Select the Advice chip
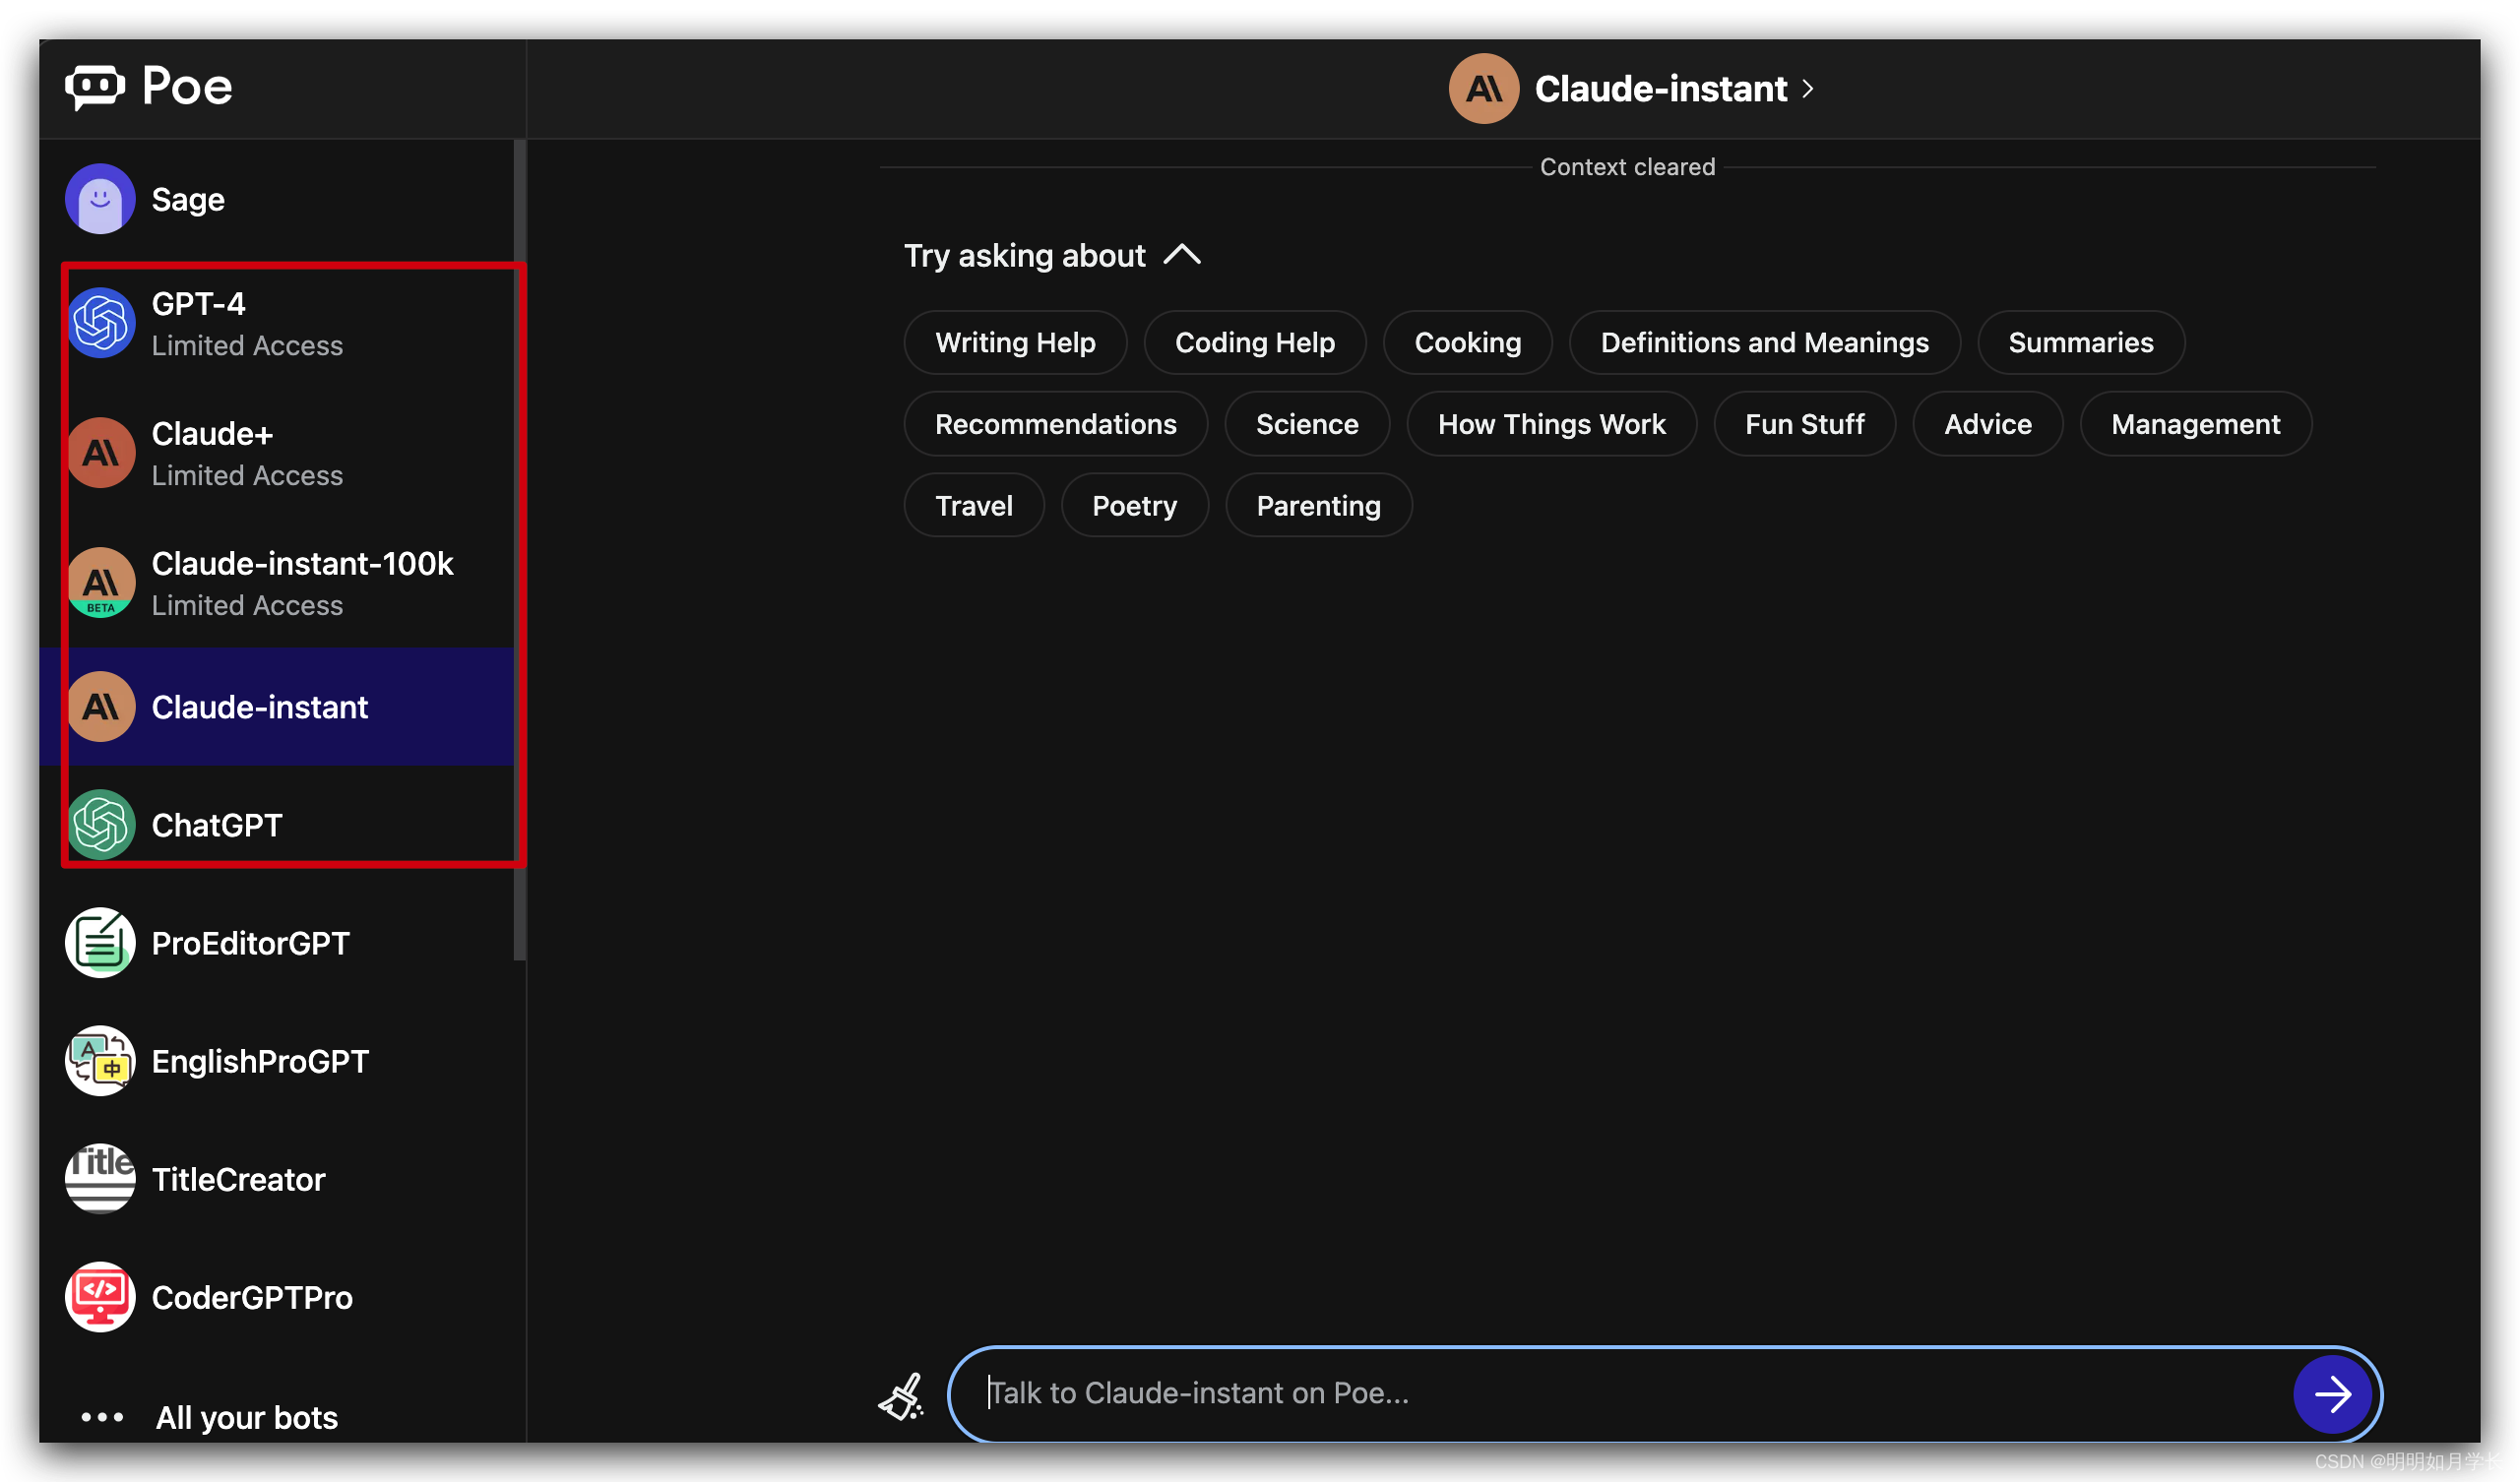This screenshot has width=2520, height=1482. pos(1987,424)
